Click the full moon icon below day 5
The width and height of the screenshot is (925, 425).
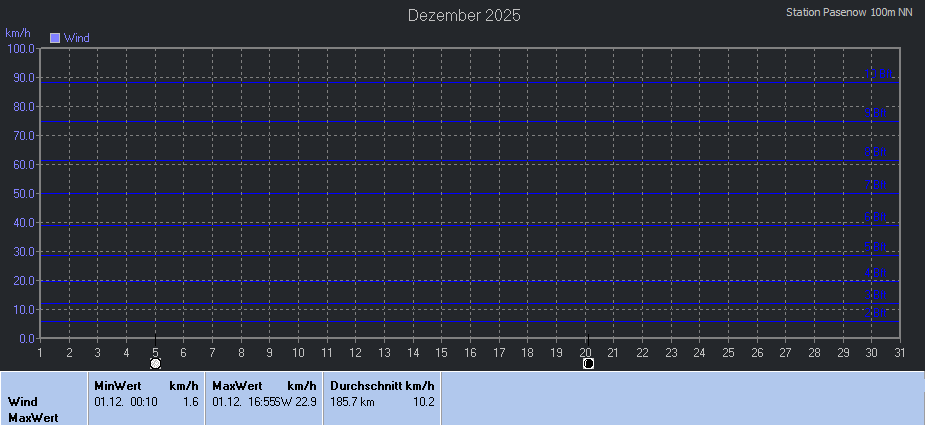[155, 364]
